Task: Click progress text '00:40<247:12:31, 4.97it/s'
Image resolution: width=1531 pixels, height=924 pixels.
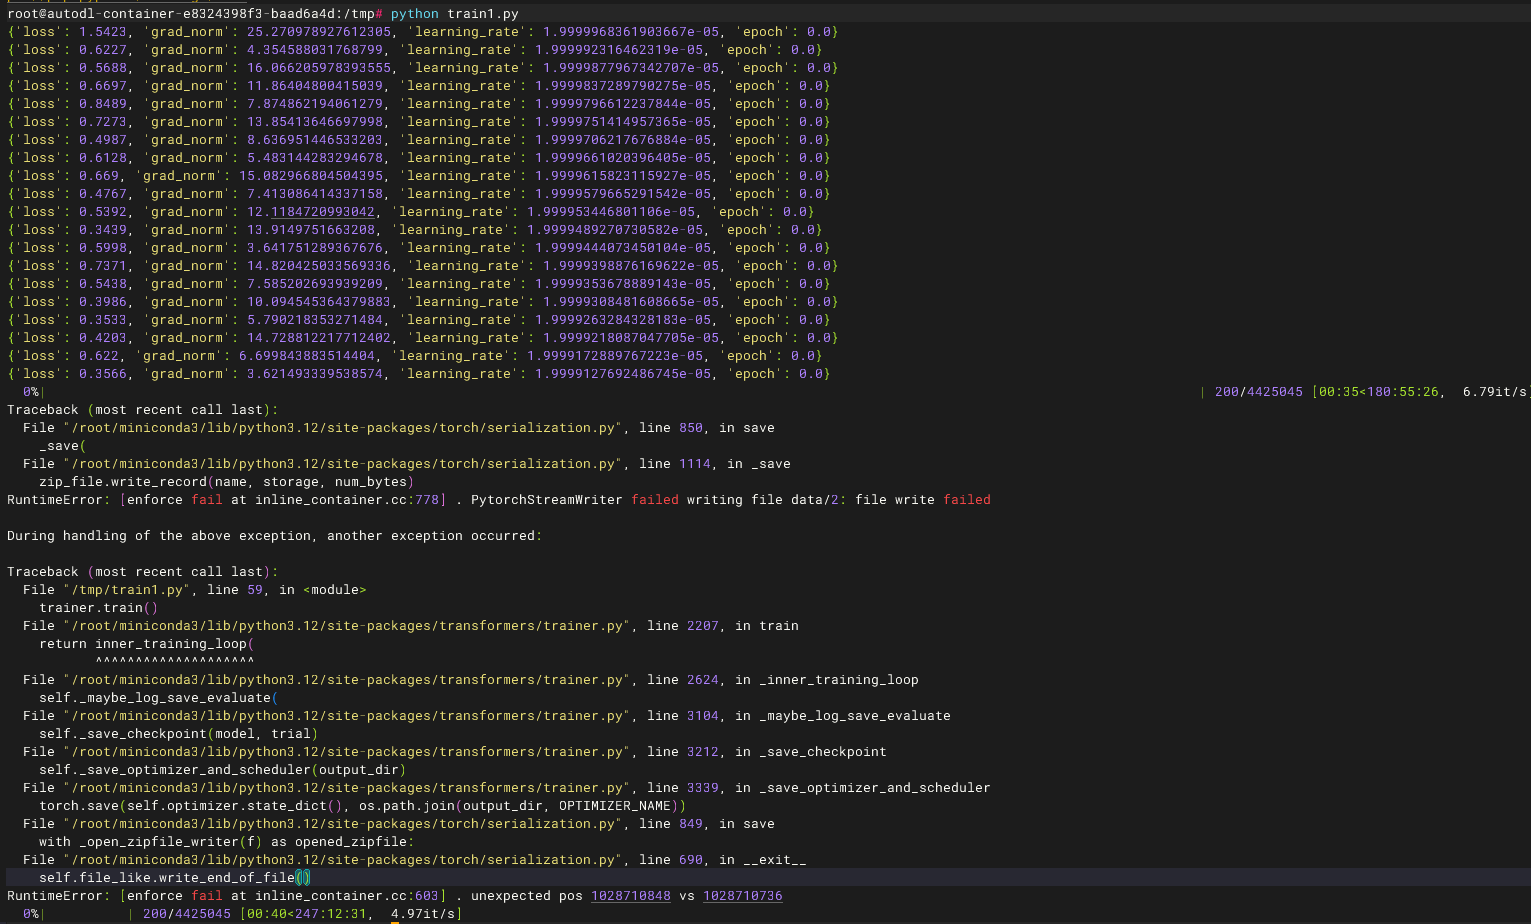Action: 351,914
